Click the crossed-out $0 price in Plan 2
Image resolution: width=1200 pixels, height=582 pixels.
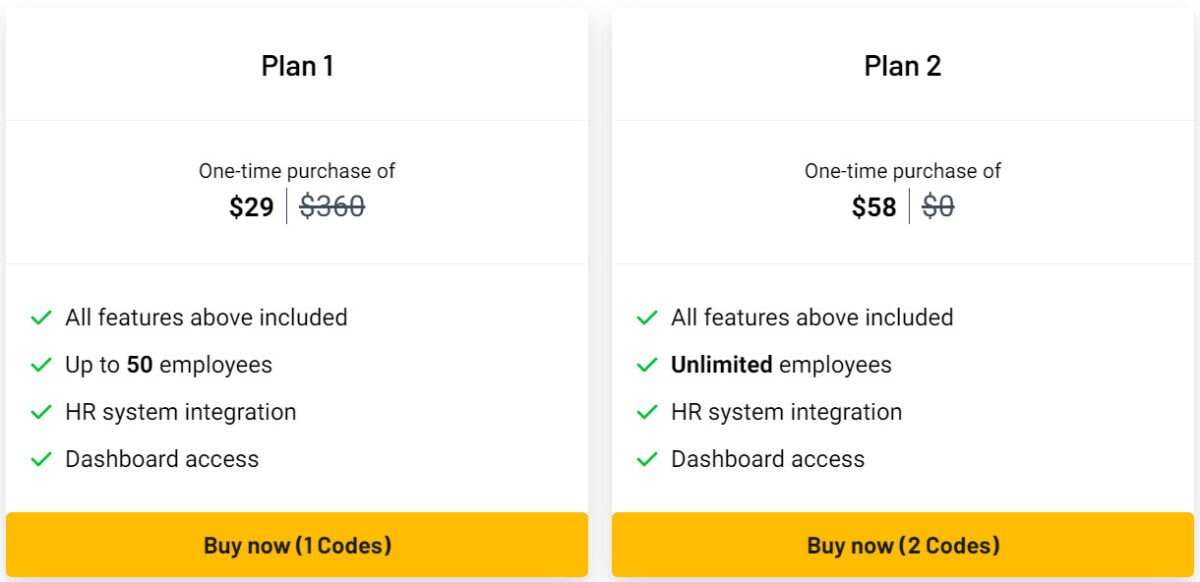[x=938, y=207]
